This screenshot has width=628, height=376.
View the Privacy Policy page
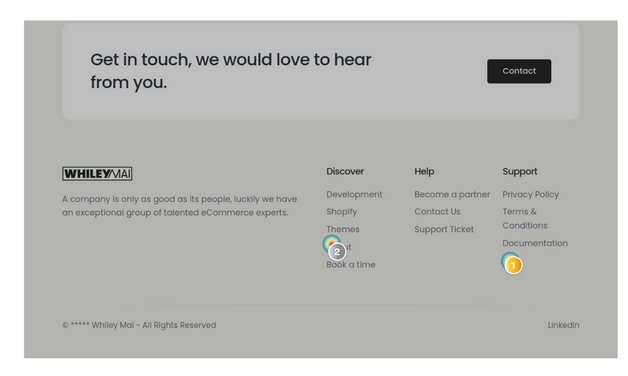pos(531,195)
